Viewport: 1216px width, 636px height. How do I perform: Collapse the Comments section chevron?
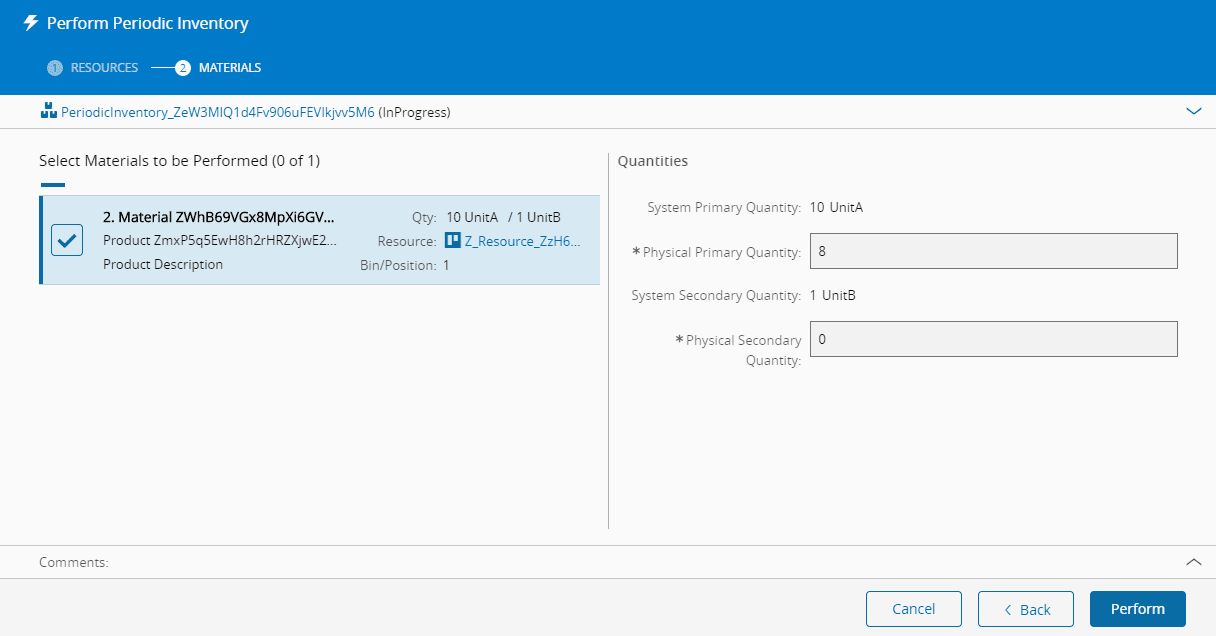point(1193,562)
